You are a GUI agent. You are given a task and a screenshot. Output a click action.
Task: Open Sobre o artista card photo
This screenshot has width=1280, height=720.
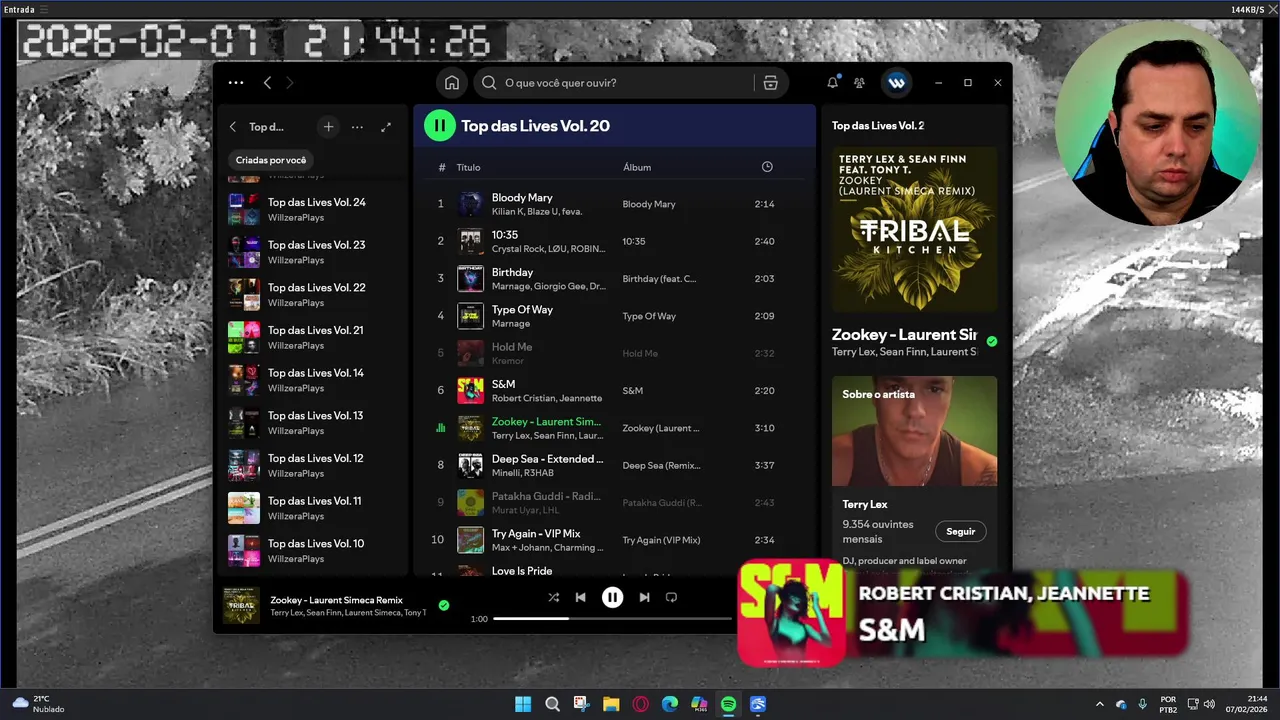pyautogui.click(x=915, y=431)
